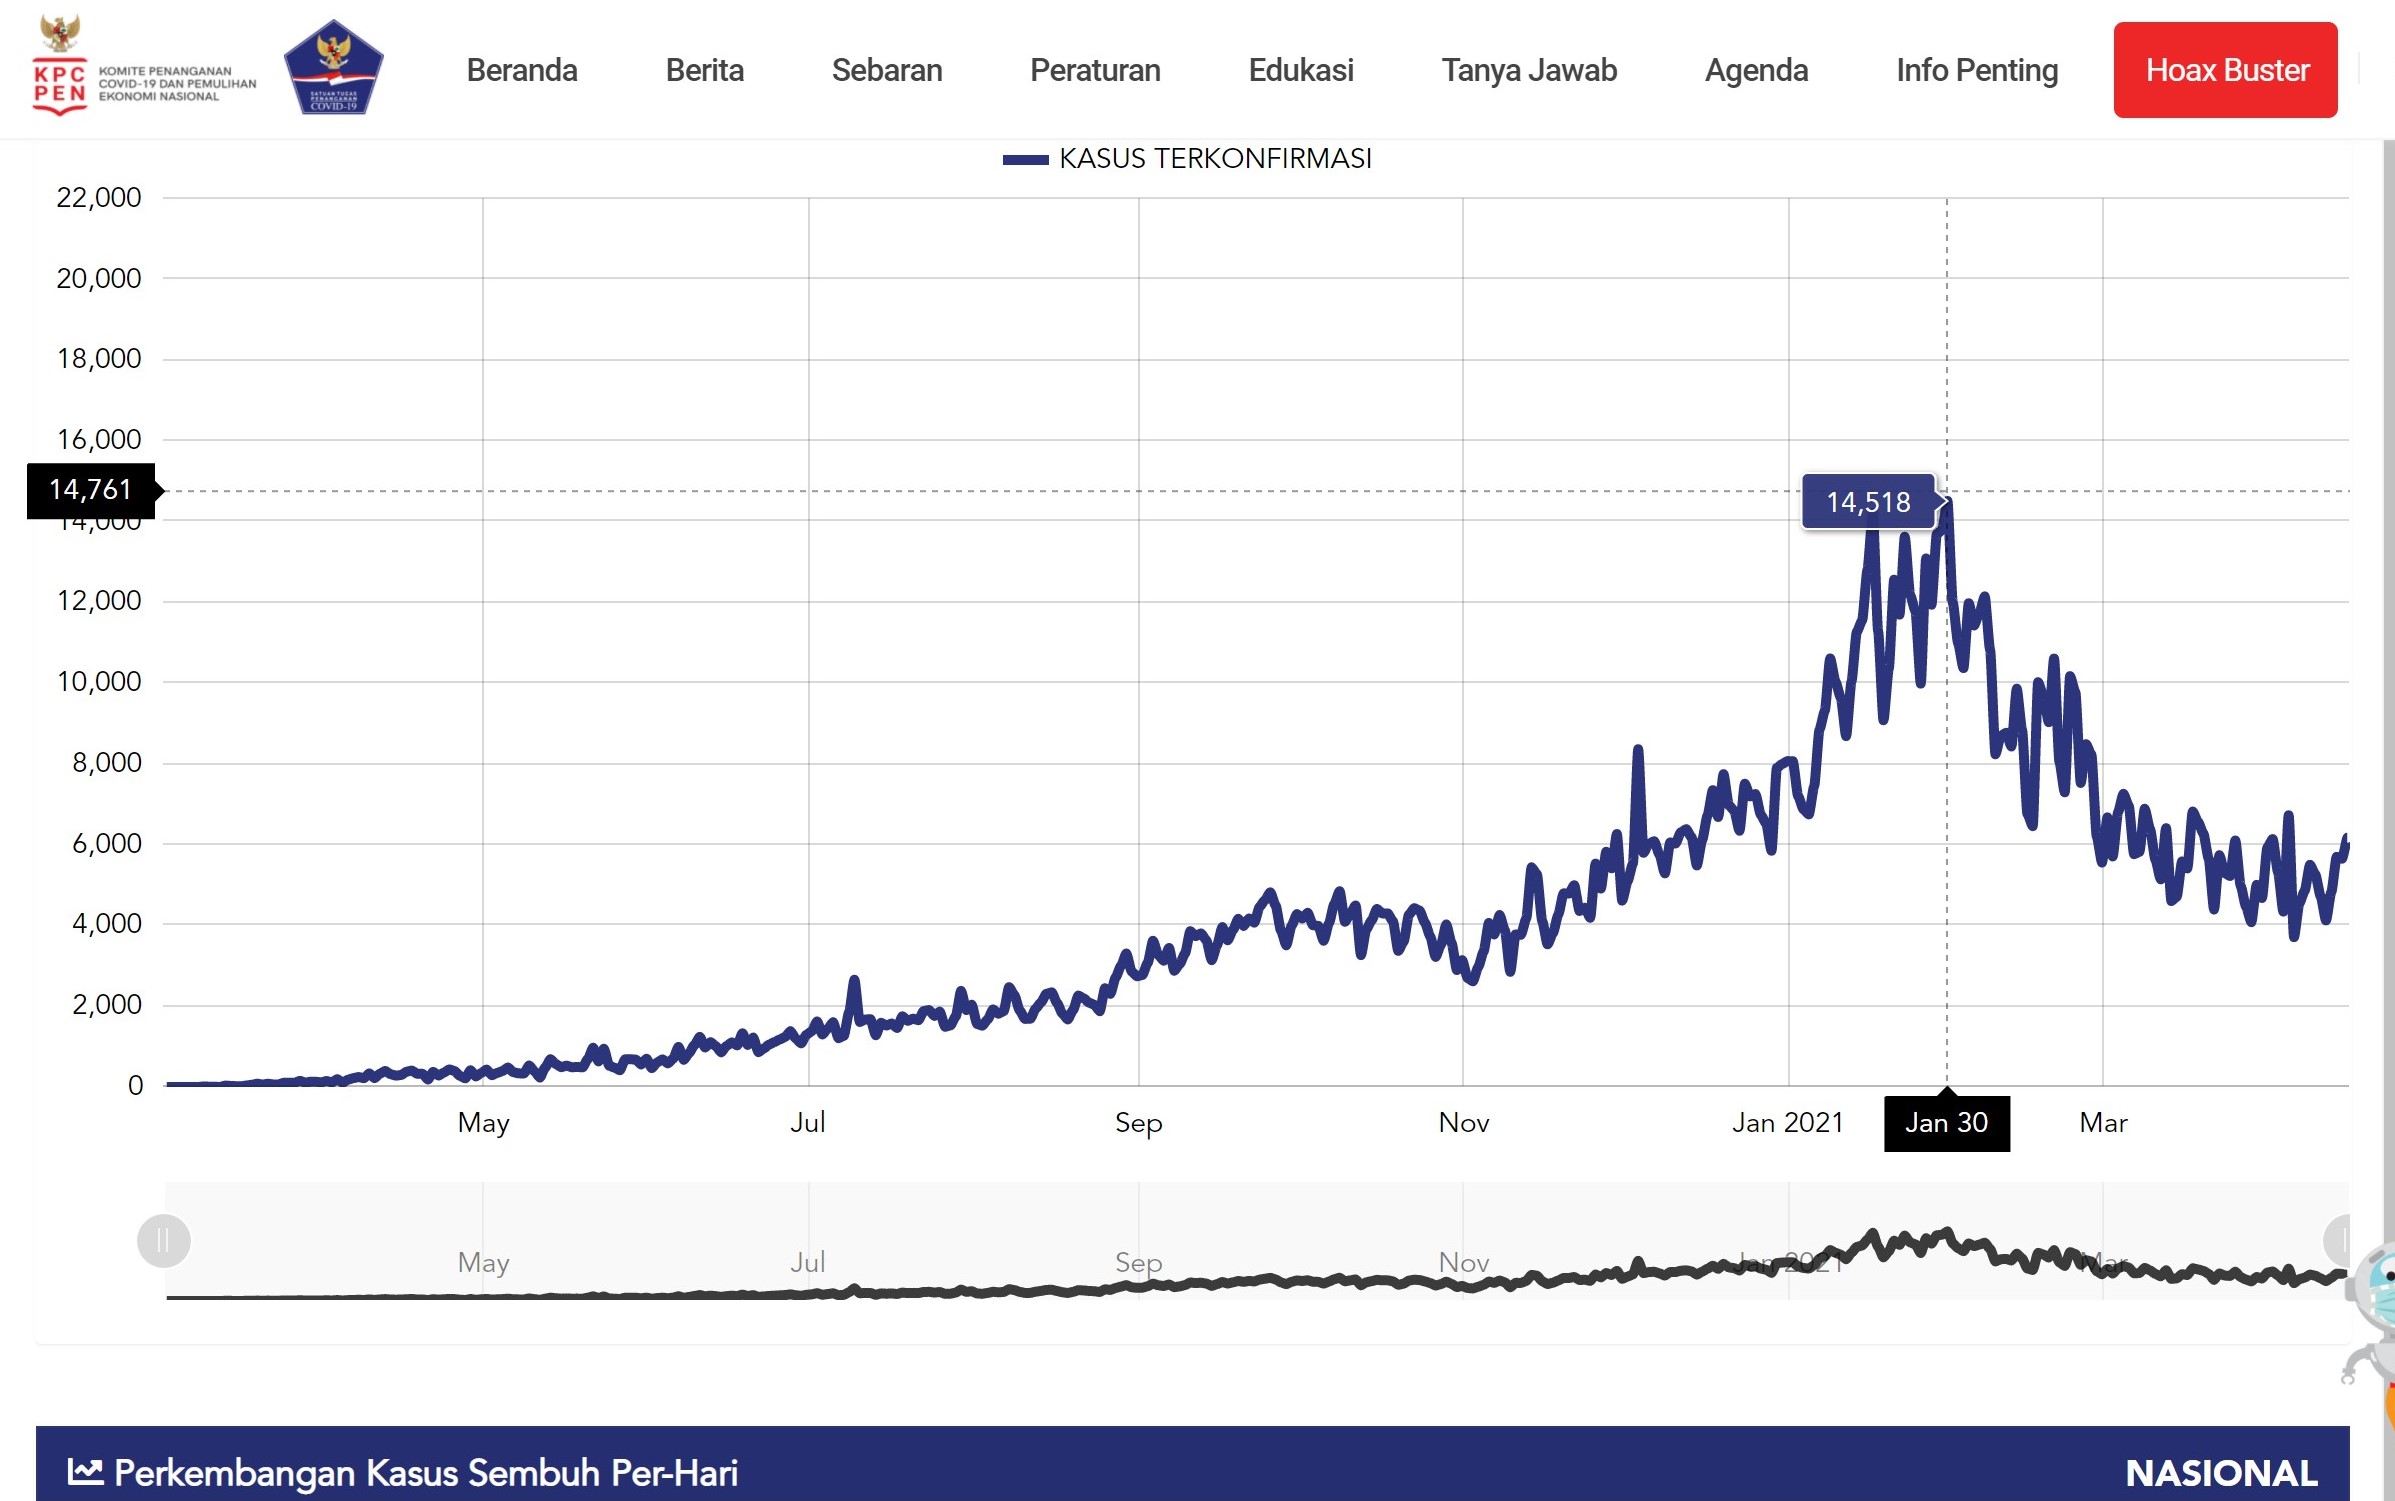Navigate to Agenda
2395x1501 pixels.
point(1756,70)
